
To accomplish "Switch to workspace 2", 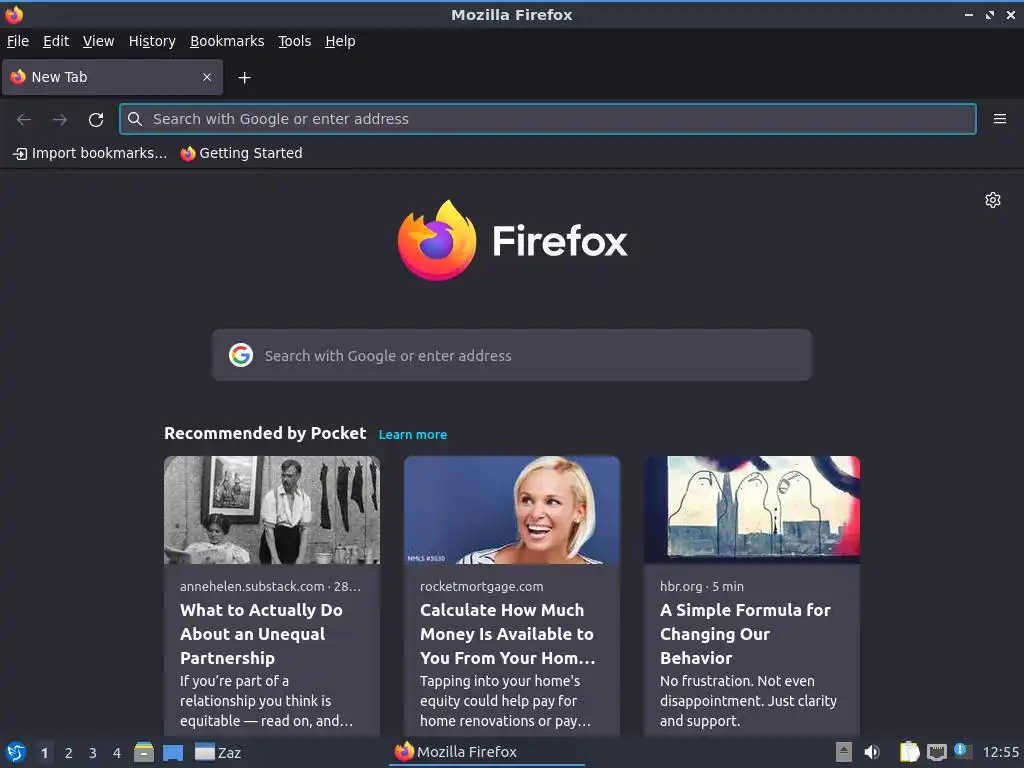I will click(x=69, y=753).
